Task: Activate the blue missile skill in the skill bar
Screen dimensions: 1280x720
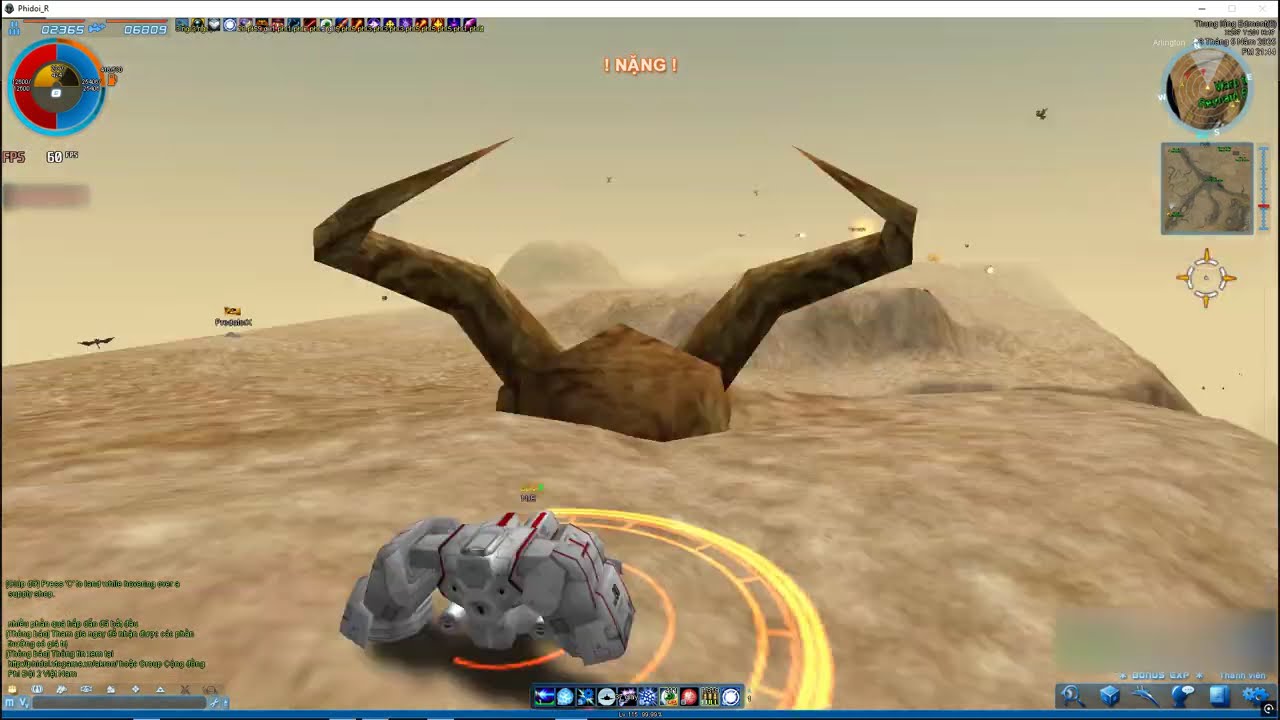Action: (x=544, y=697)
